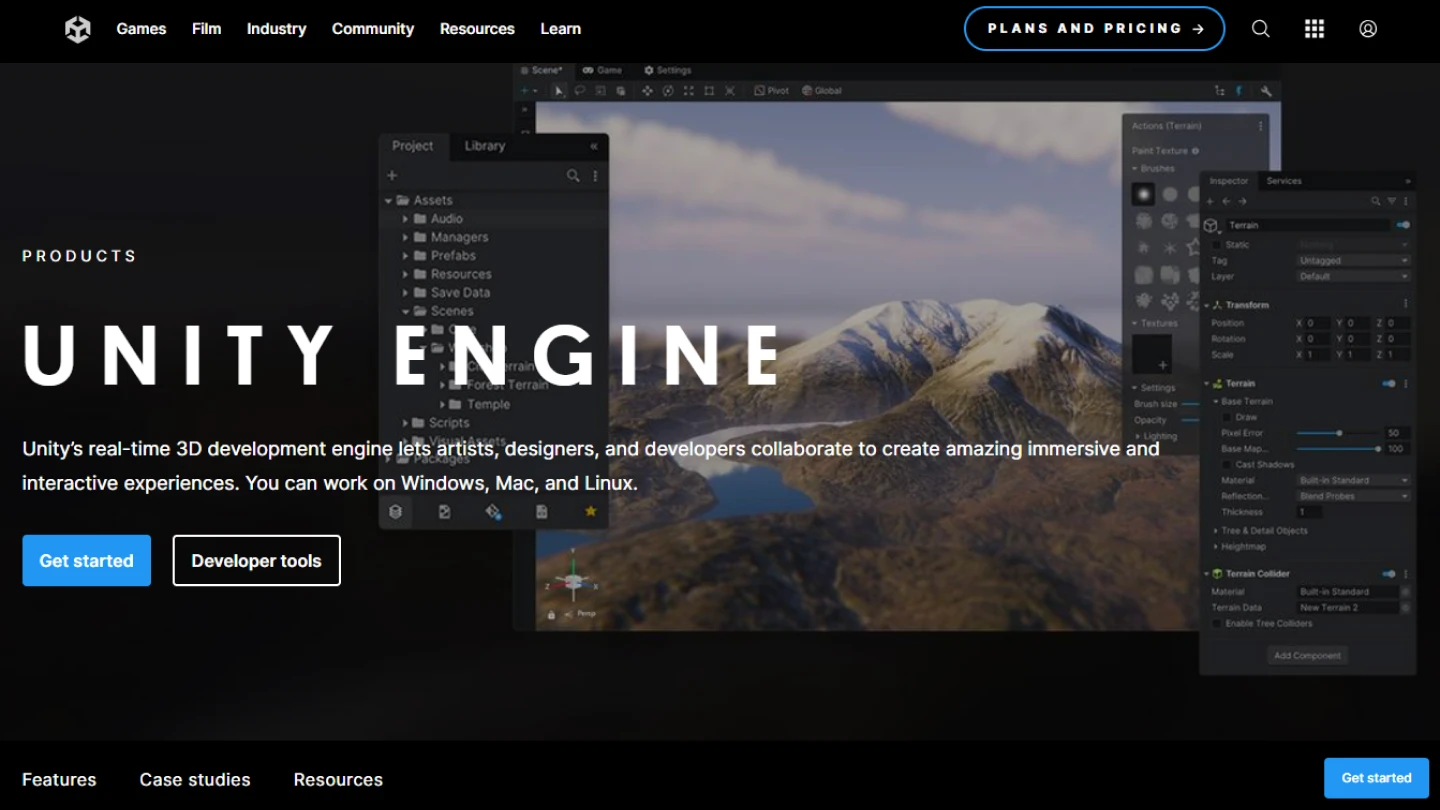This screenshot has height=810, width=1440.
Task: Click the Inspector back arrow
Action: coord(1227,201)
